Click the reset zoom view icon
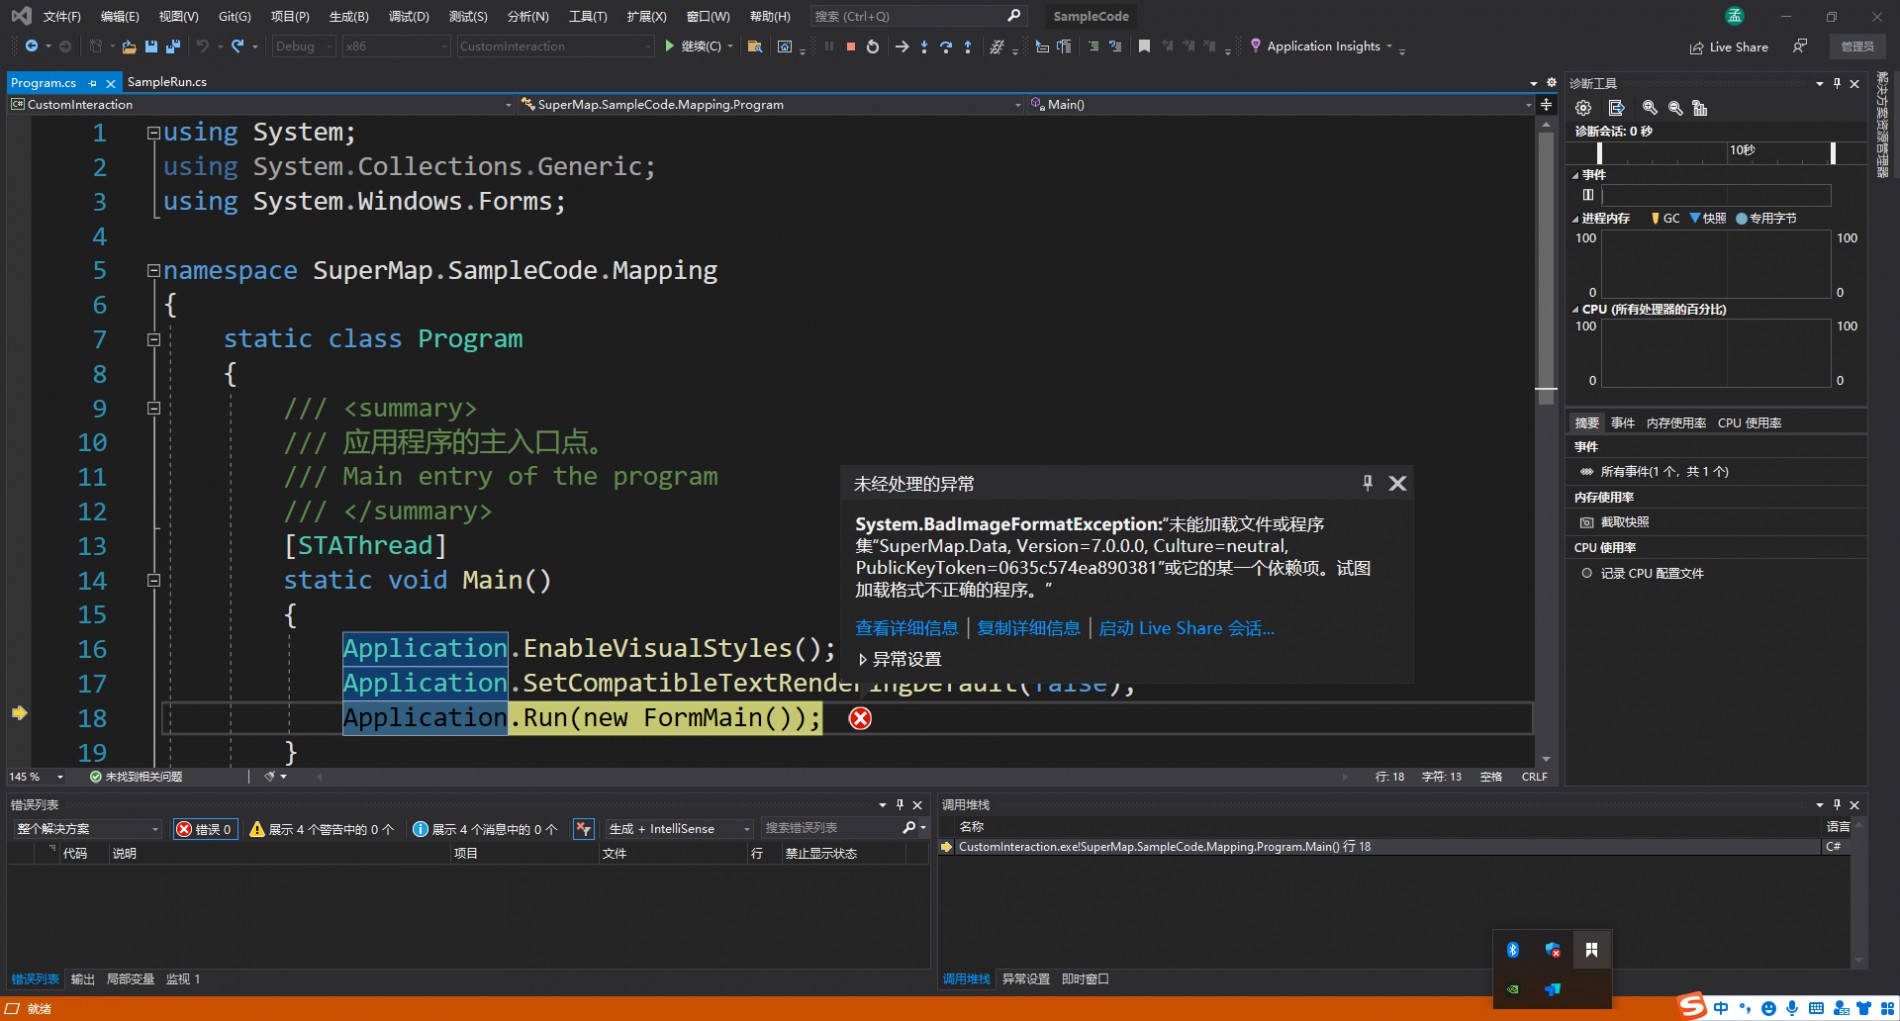Viewport: 1900px width, 1021px height. 1700,108
